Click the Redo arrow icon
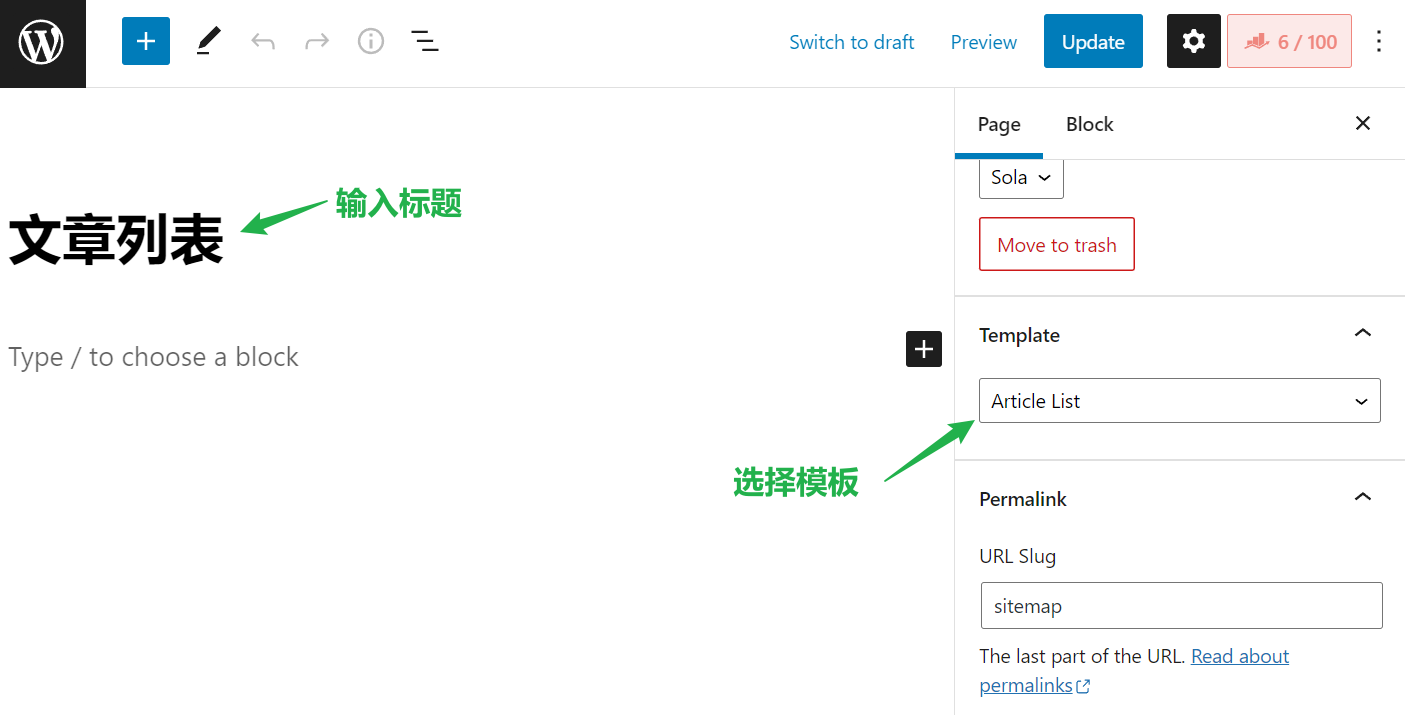 [x=317, y=41]
